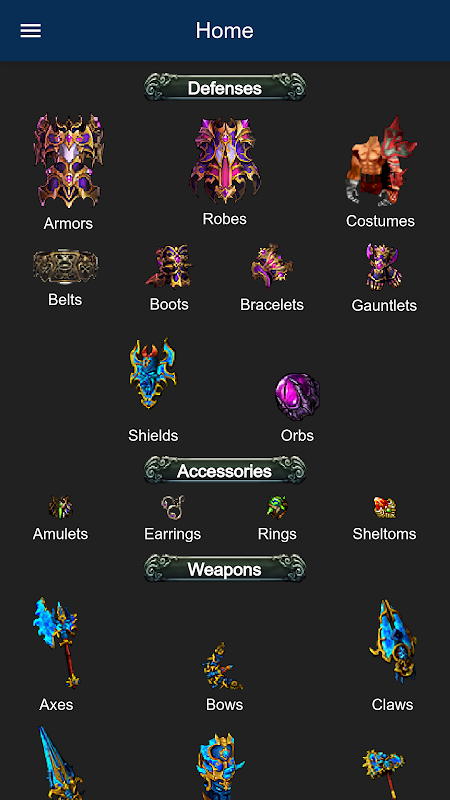Viewport: 450px width, 800px height.
Task: Tap the Rings accessory icon
Action: tap(277, 507)
